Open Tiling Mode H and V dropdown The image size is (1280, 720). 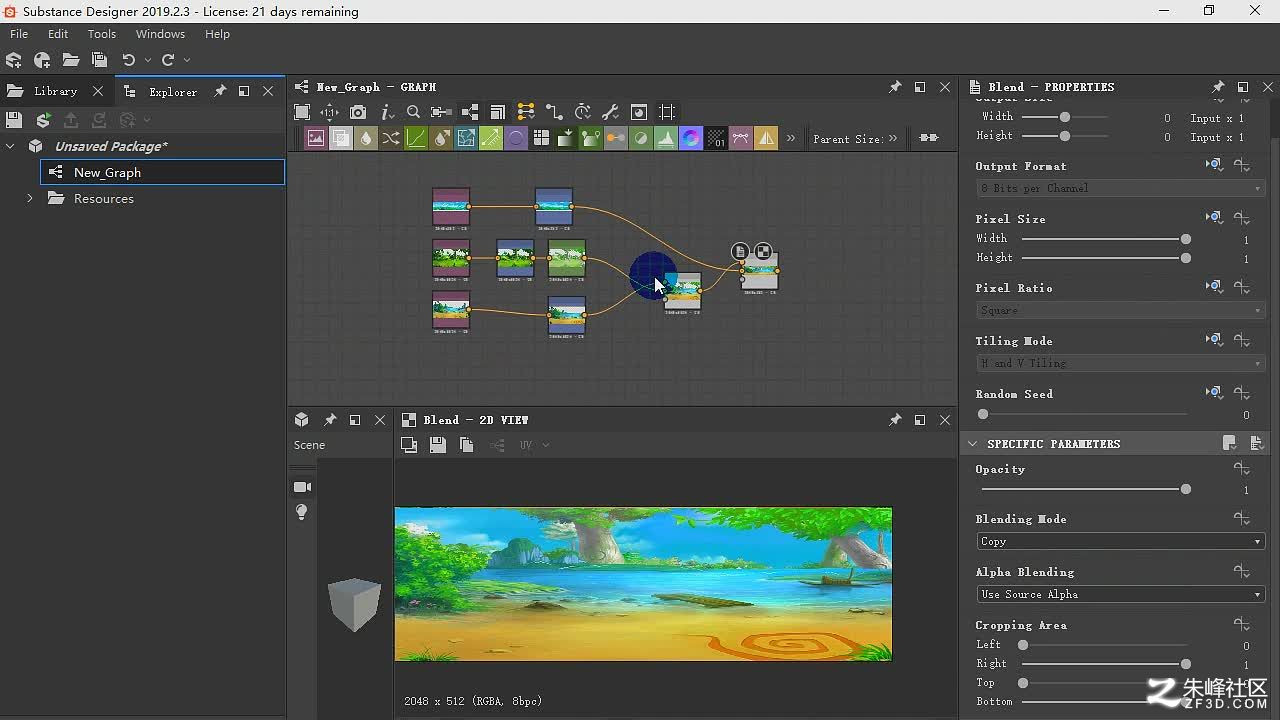[x=1121, y=363]
